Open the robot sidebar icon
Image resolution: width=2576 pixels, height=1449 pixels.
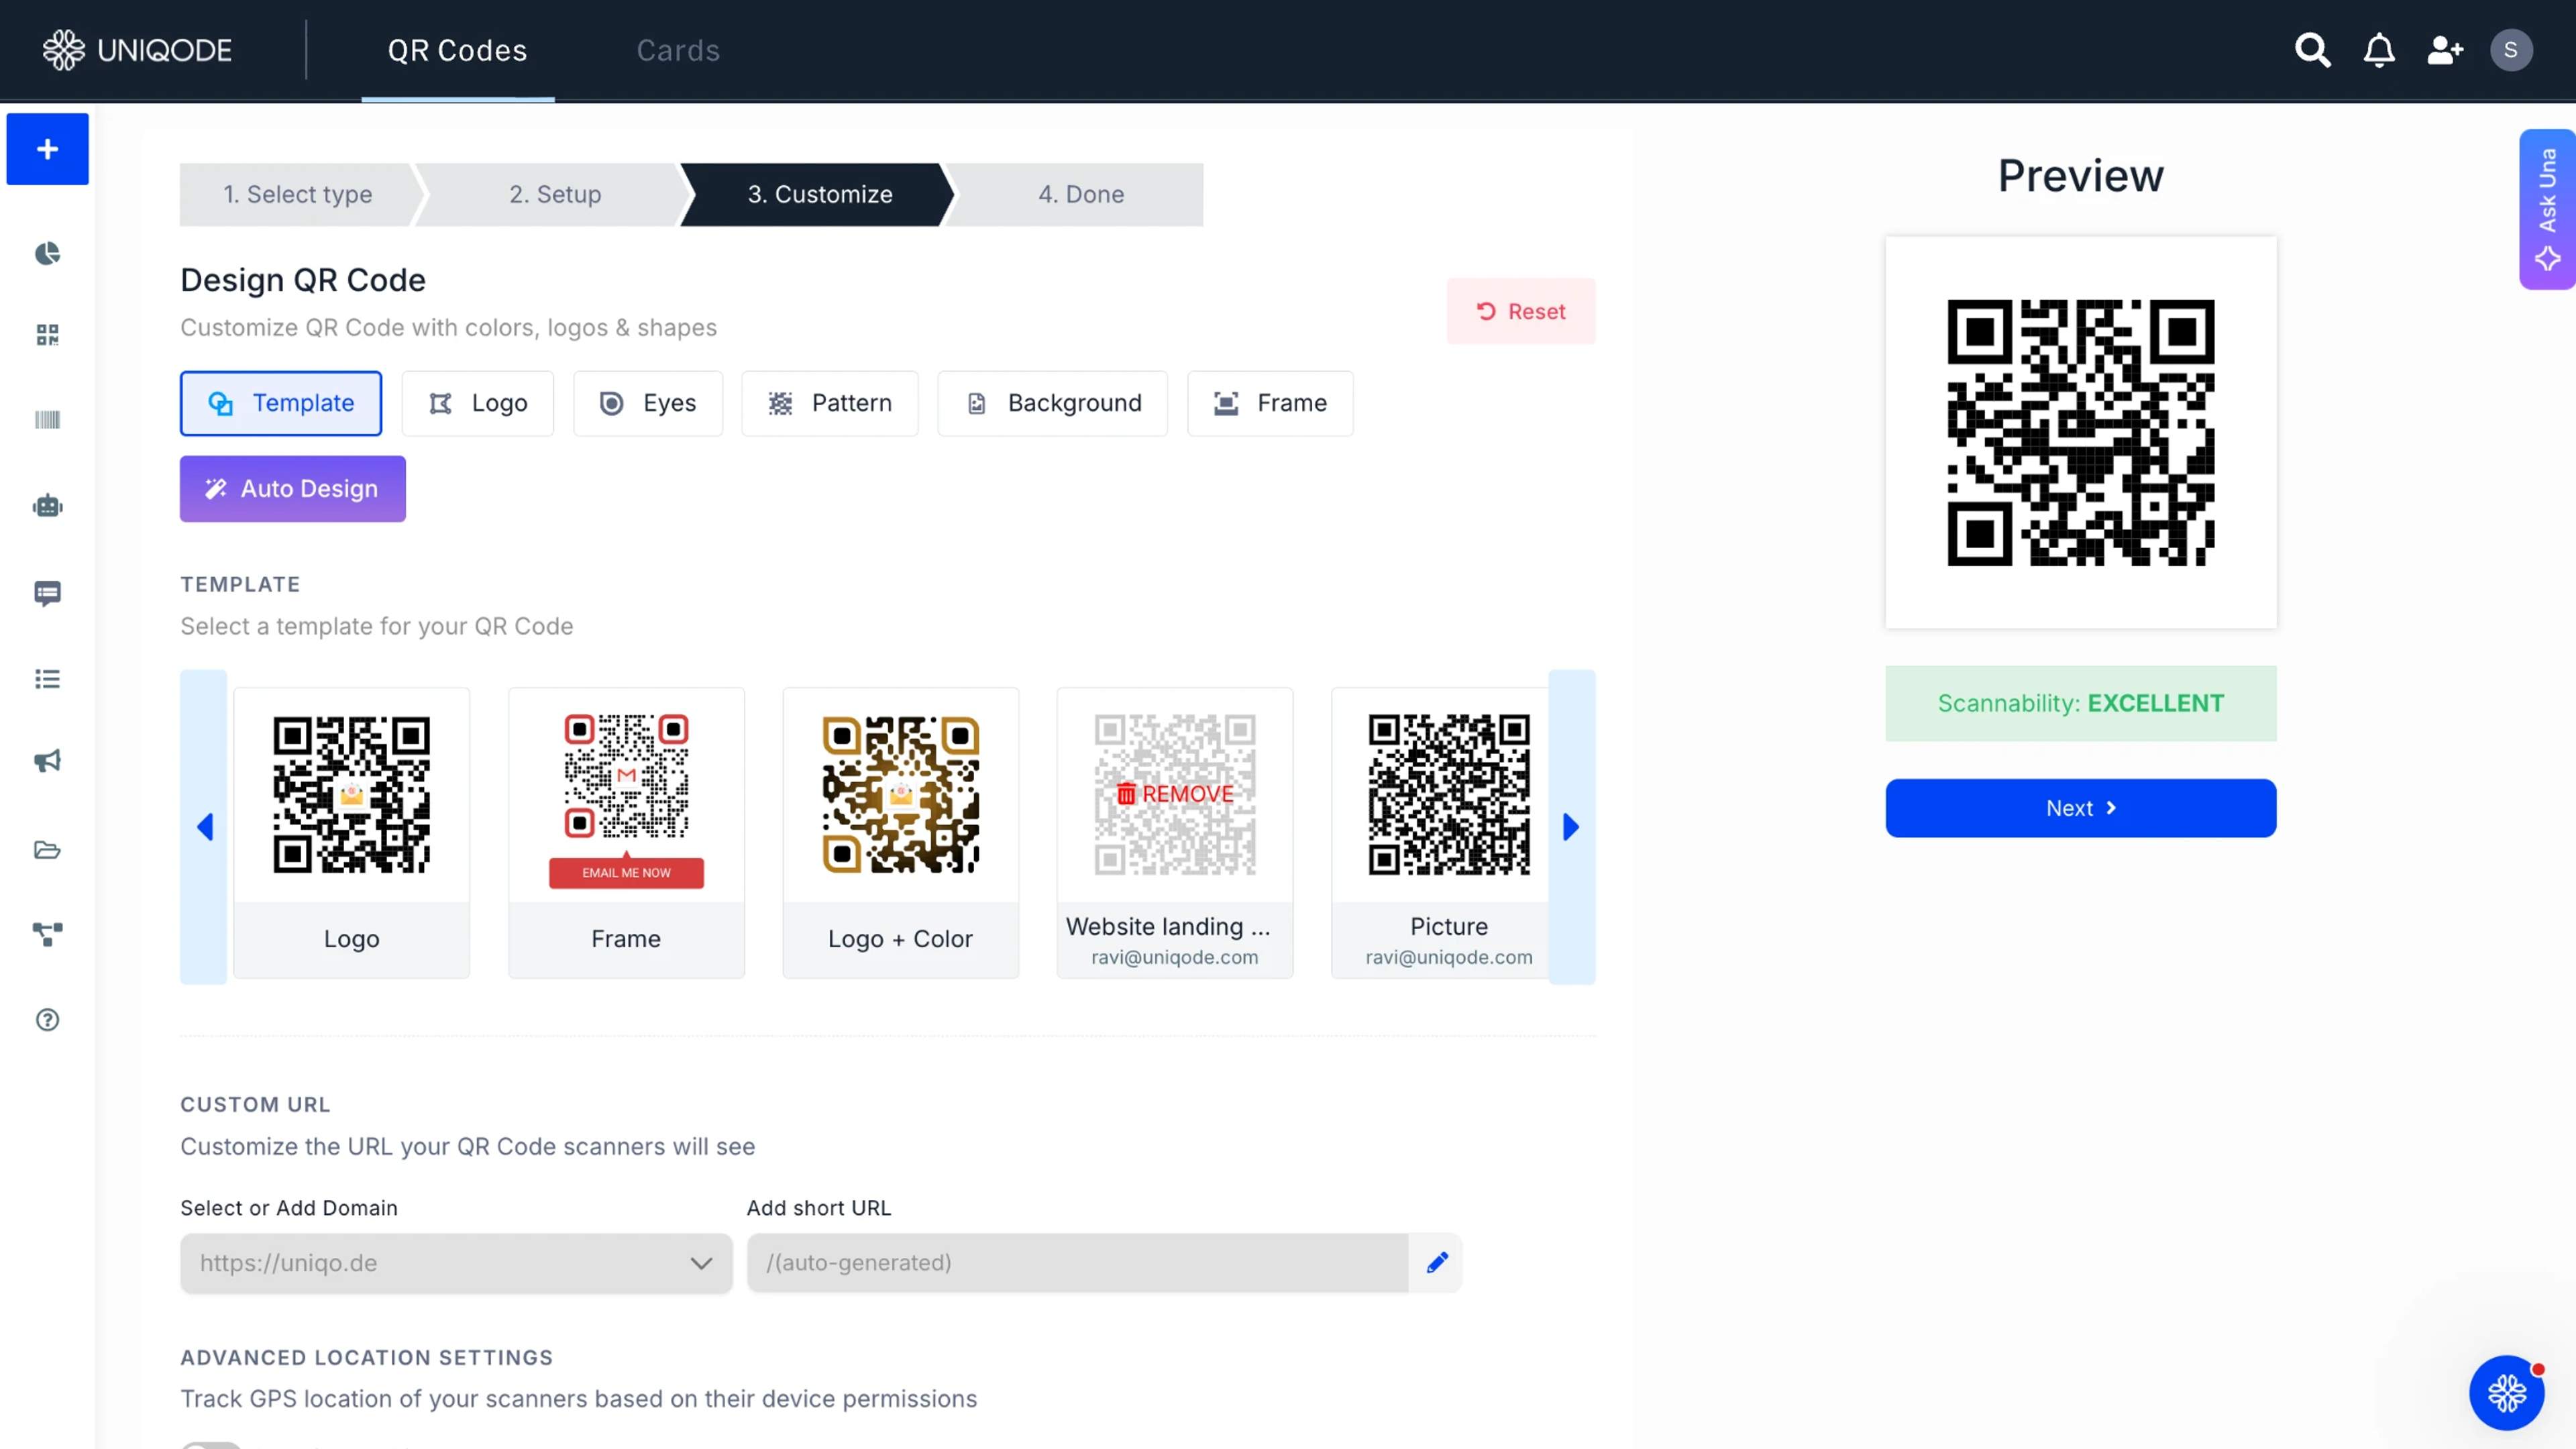[47, 506]
